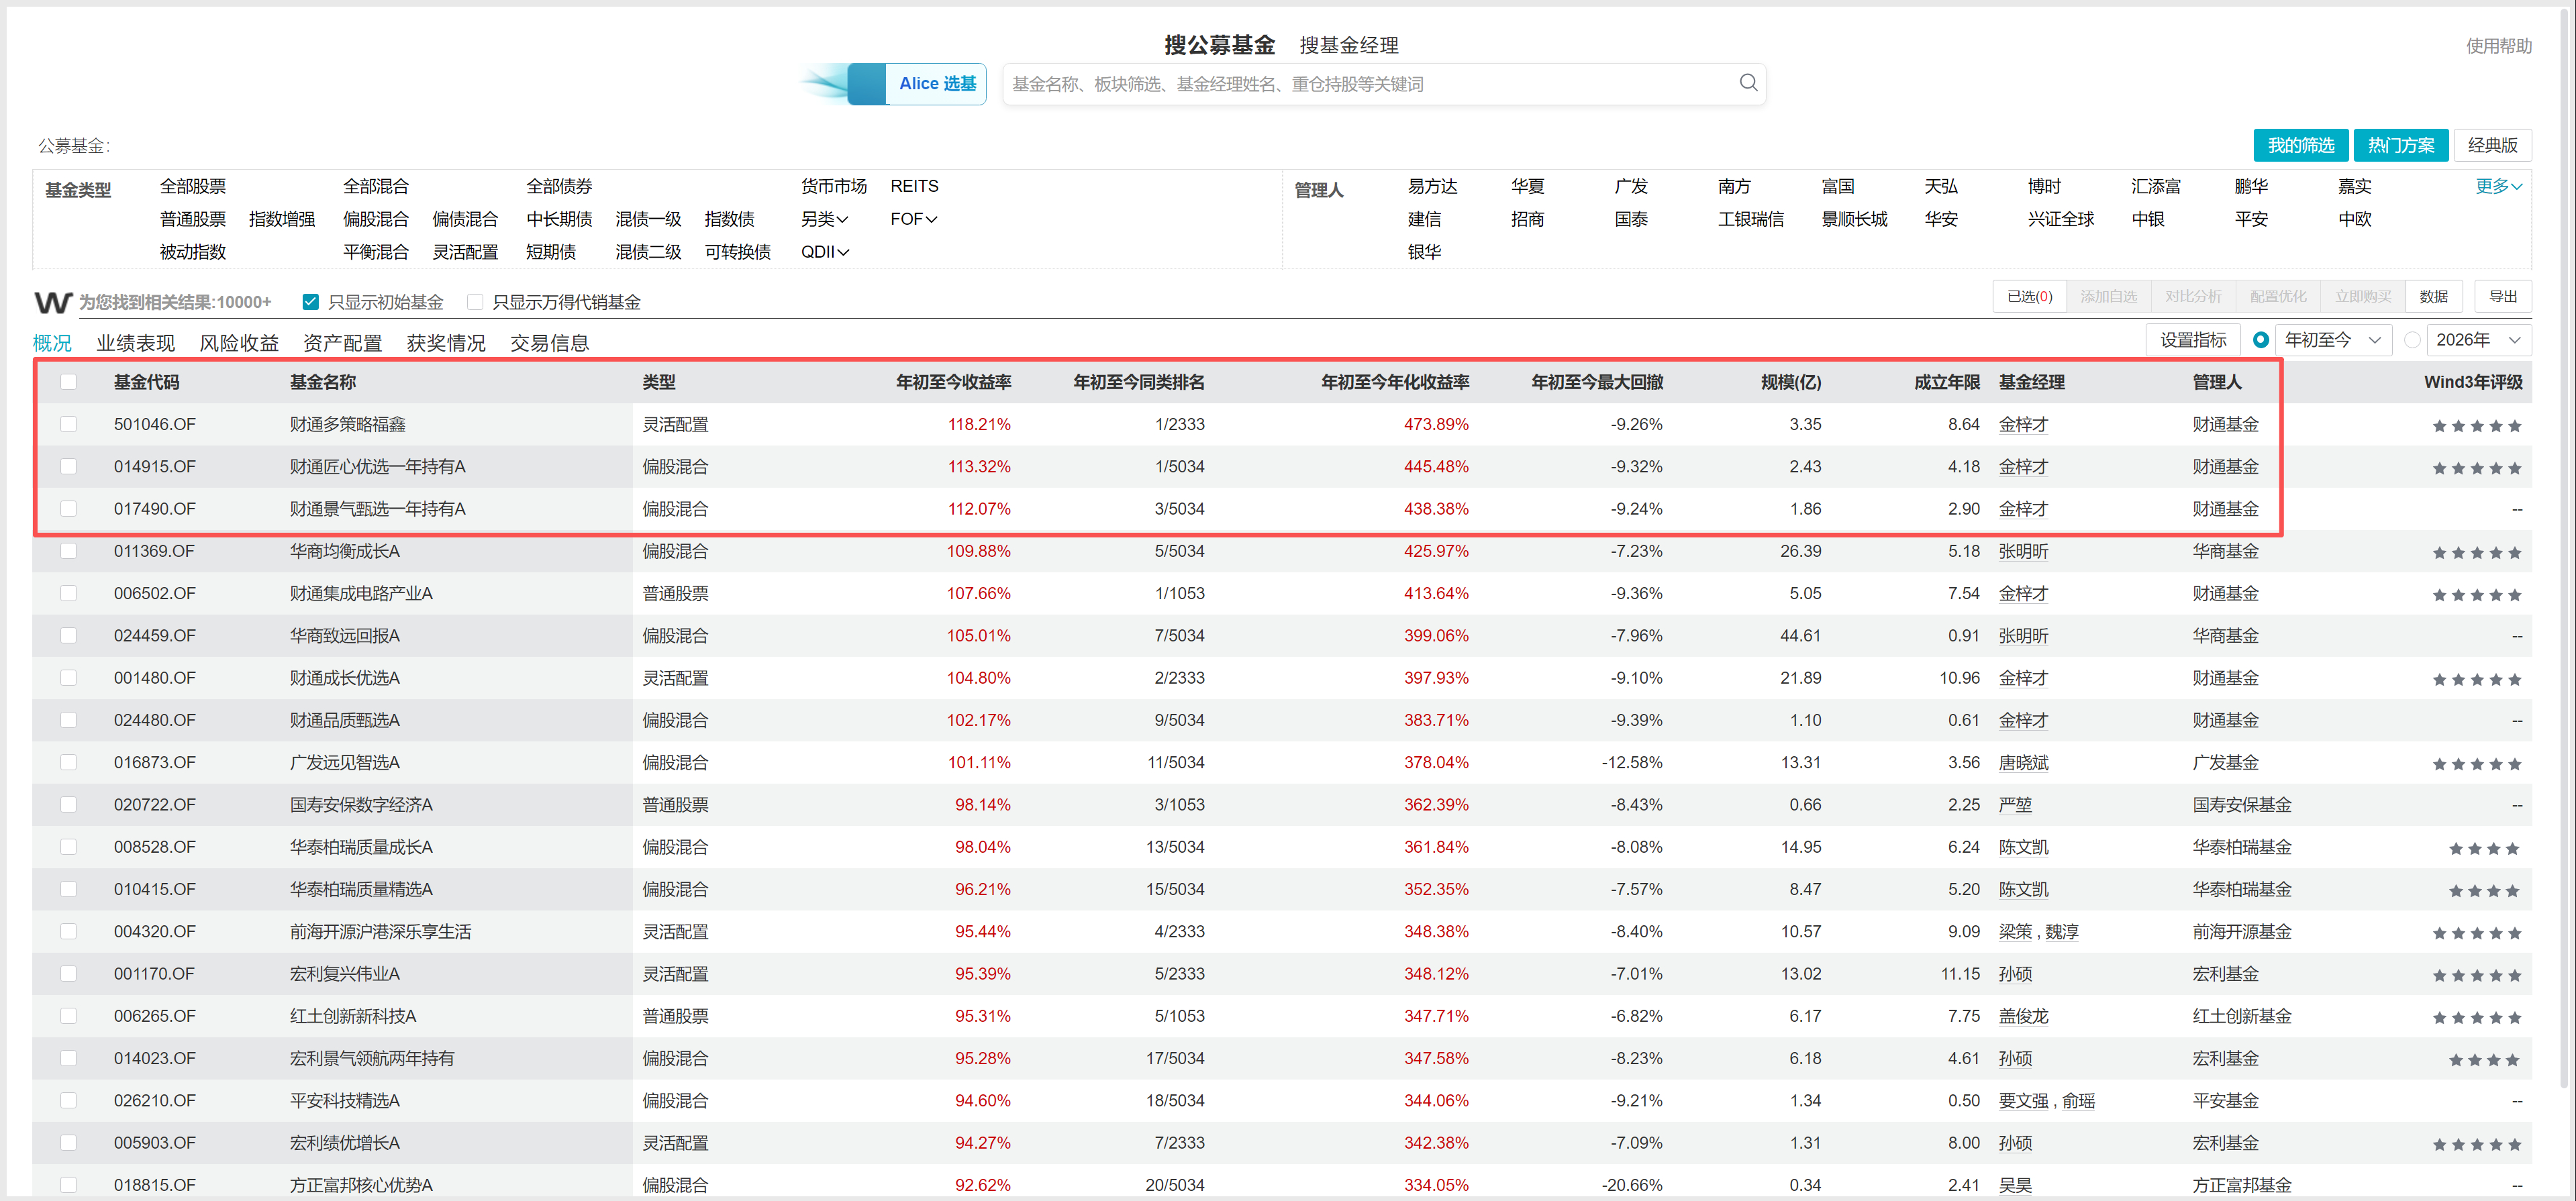Image resolution: width=2576 pixels, height=1201 pixels.
Task: Expand the QDII fund type dropdown
Action: coord(825,252)
